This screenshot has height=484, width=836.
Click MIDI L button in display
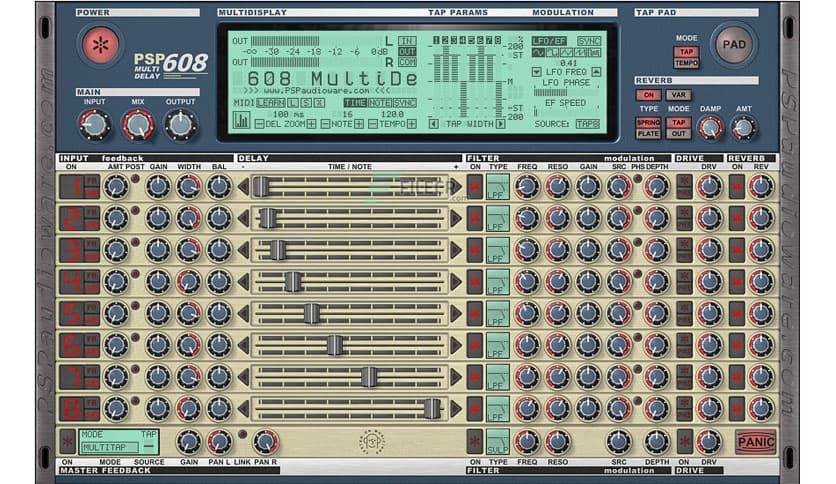point(294,103)
